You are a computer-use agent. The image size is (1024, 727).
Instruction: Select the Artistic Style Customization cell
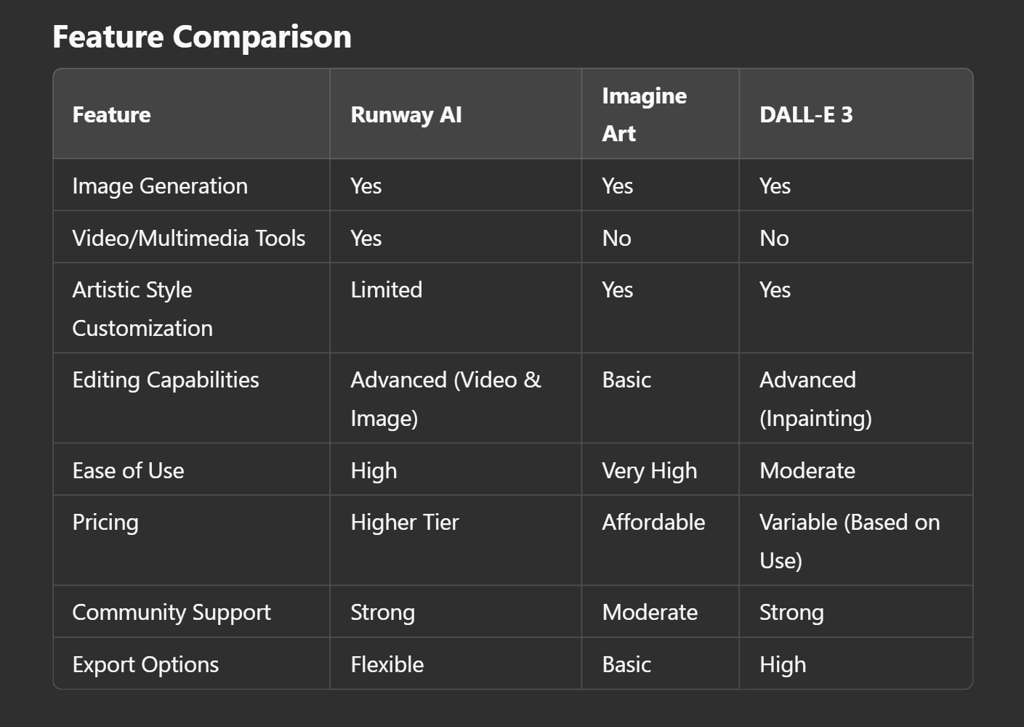(x=142, y=308)
